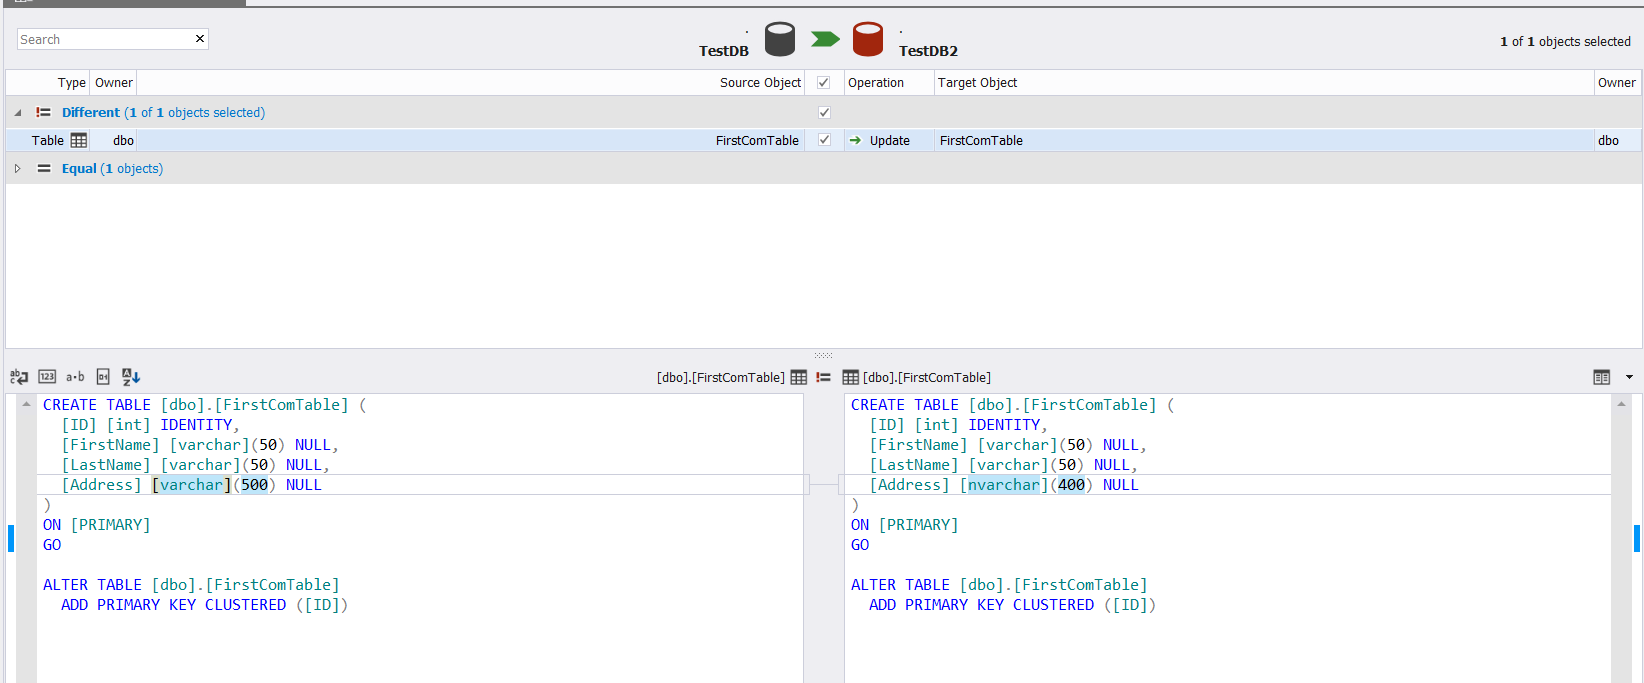The image size is (1644, 683).
Task: Click the Different (1 of 1 objects selected) label
Action: pyautogui.click(x=163, y=113)
